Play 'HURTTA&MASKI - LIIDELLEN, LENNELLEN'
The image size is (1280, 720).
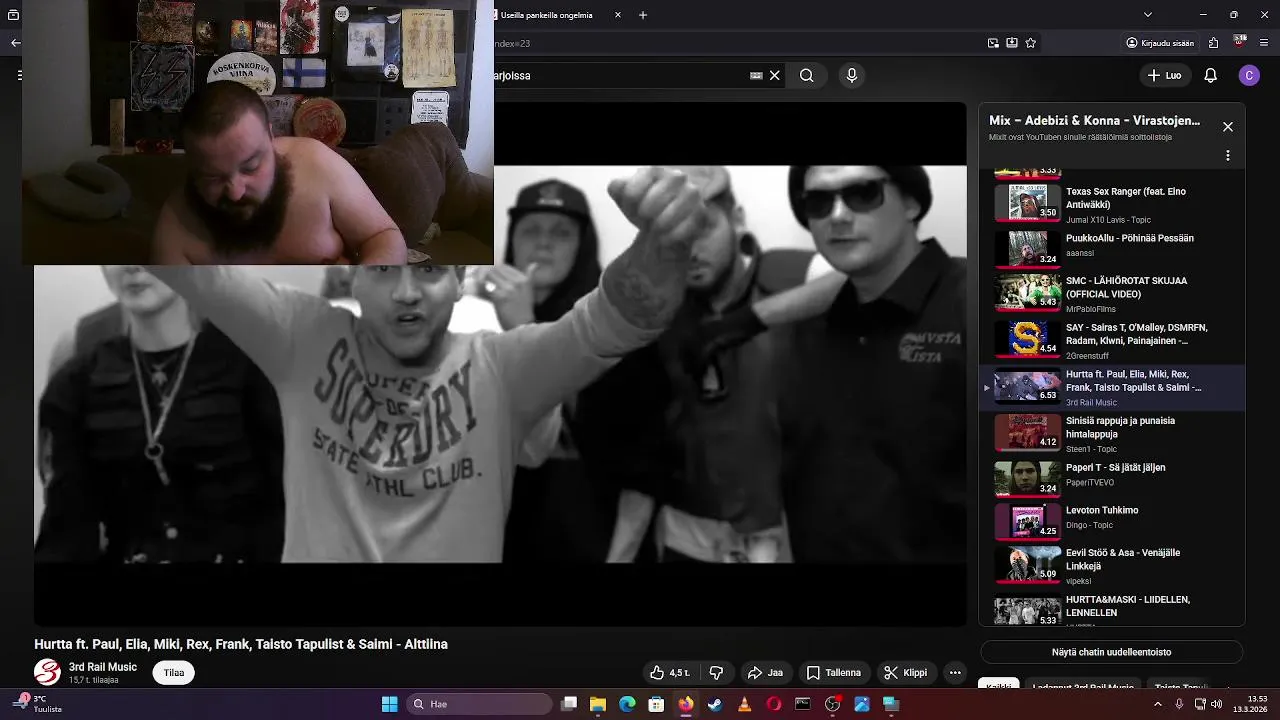[x=1112, y=609]
